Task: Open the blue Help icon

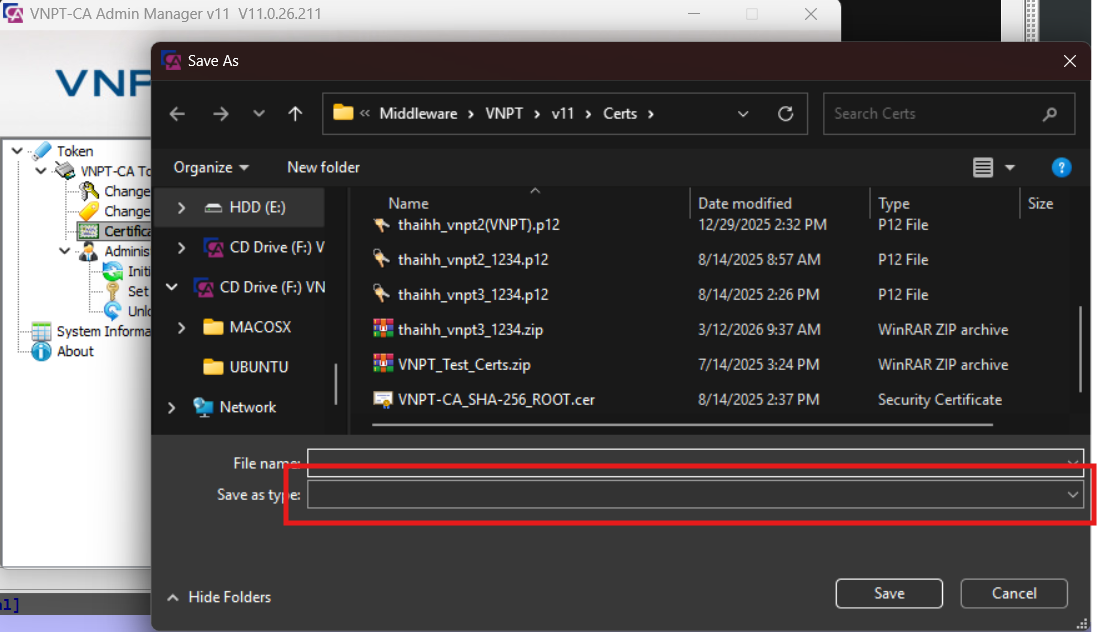Action: point(1061,167)
